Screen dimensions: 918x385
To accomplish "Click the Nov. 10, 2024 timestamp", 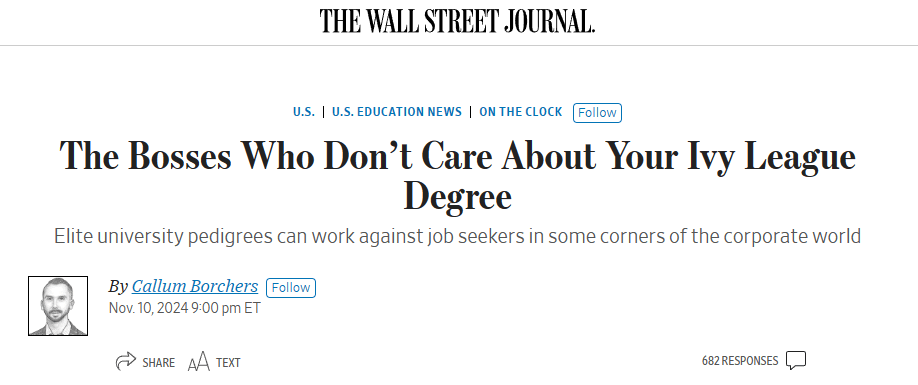I will [x=184, y=308].
